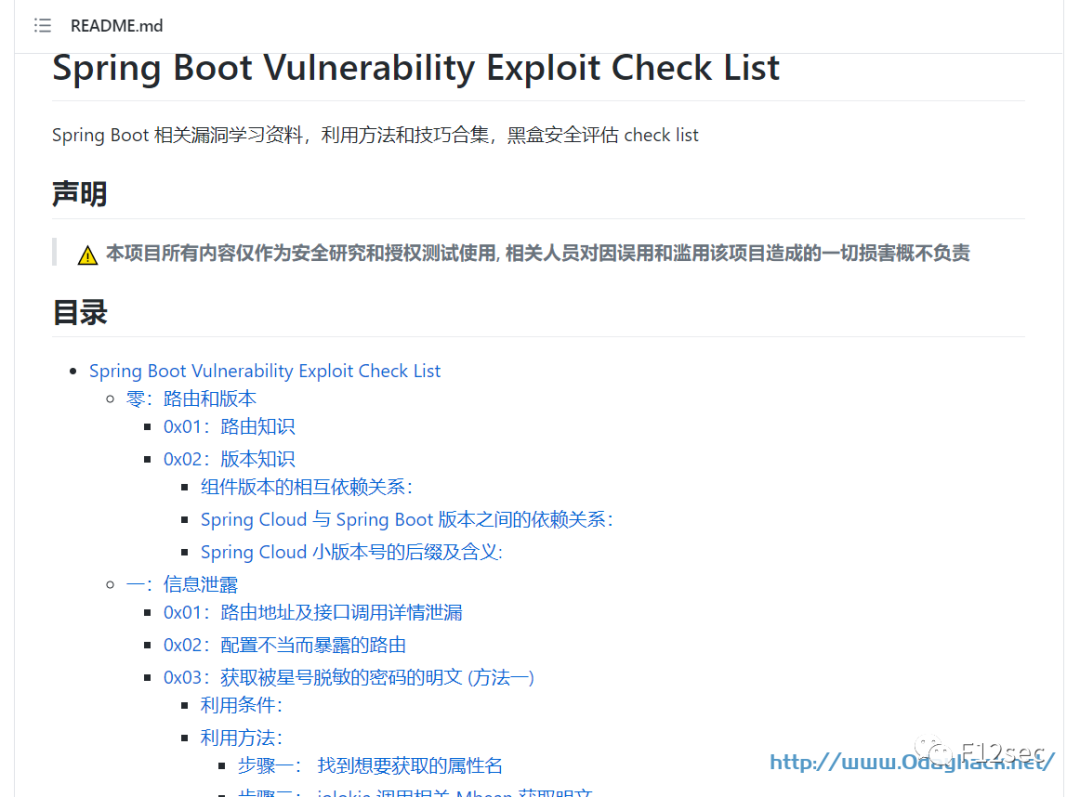Click the yellow warning triangle icon
This screenshot has width=1080, height=797.
pos(87,255)
